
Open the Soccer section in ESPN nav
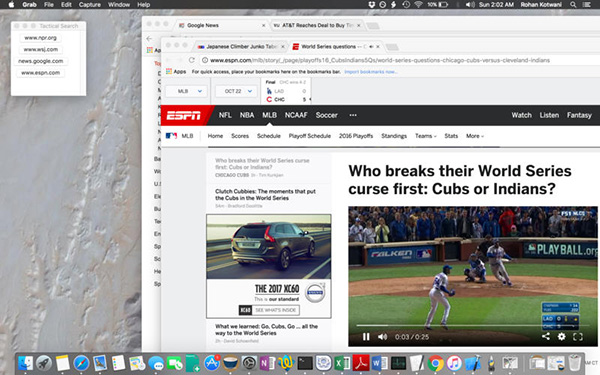click(326, 115)
